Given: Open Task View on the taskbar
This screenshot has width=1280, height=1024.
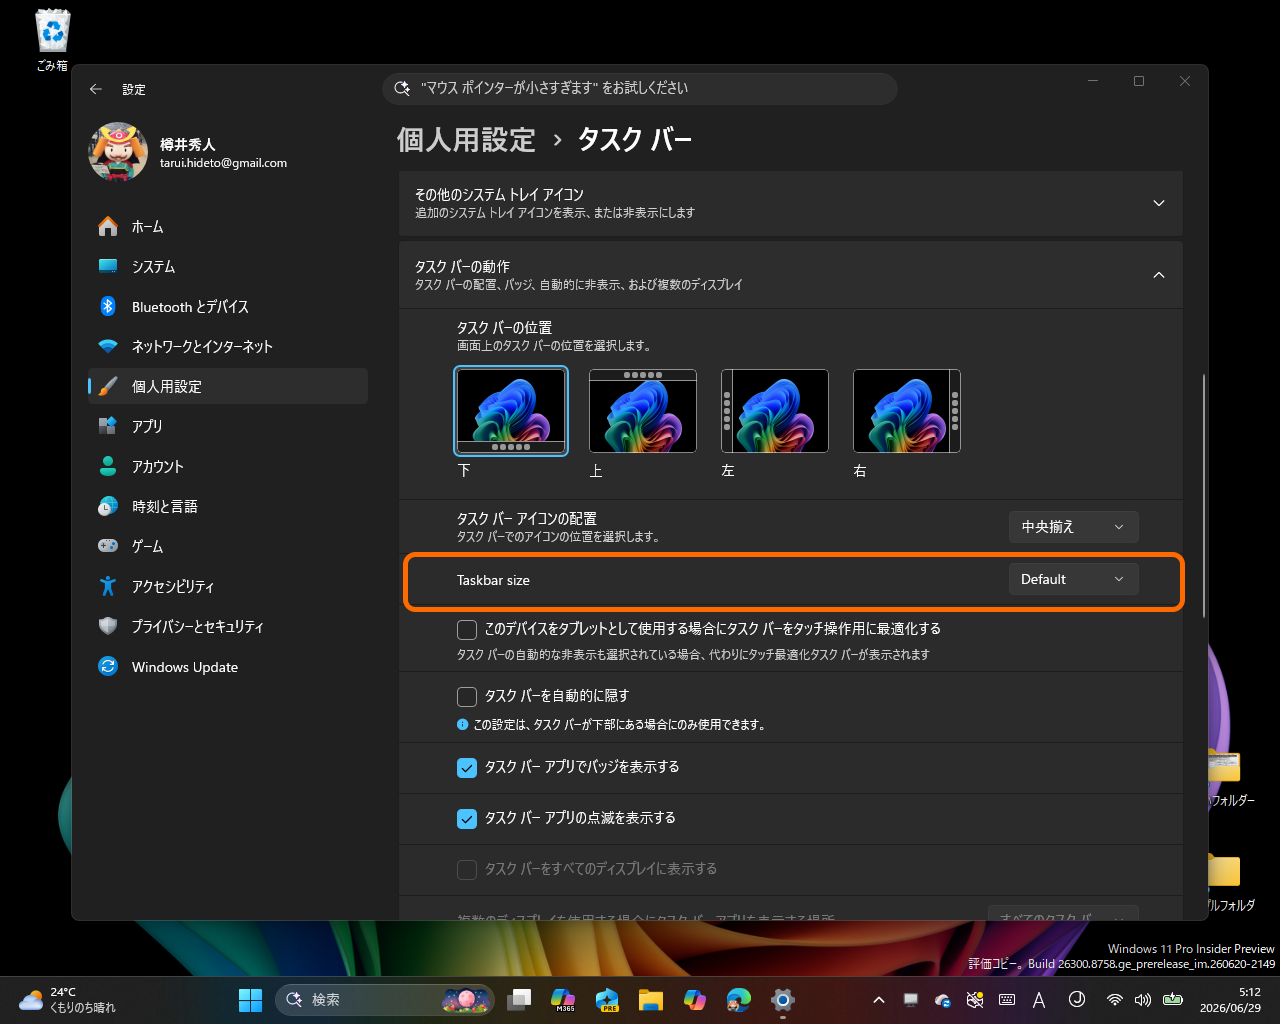Looking at the screenshot, I should pos(519,999).
